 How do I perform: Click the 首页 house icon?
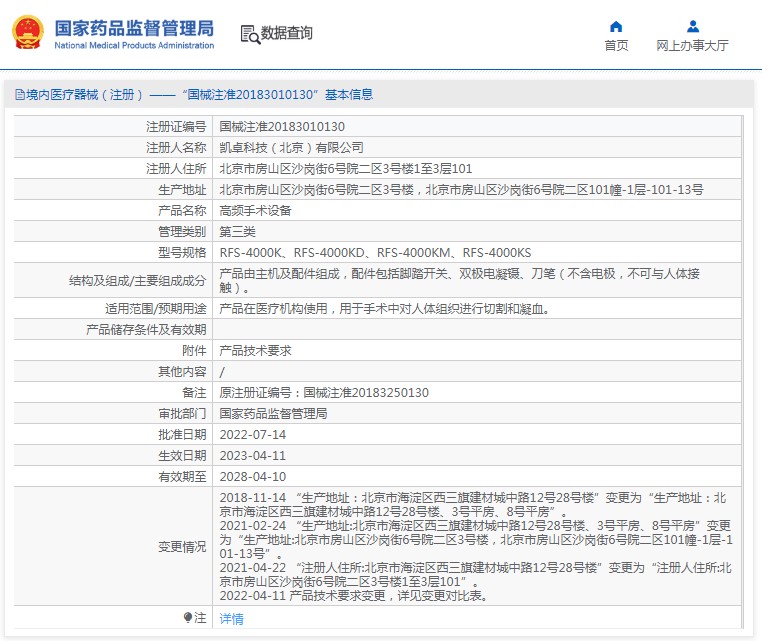tap(616, 26)
